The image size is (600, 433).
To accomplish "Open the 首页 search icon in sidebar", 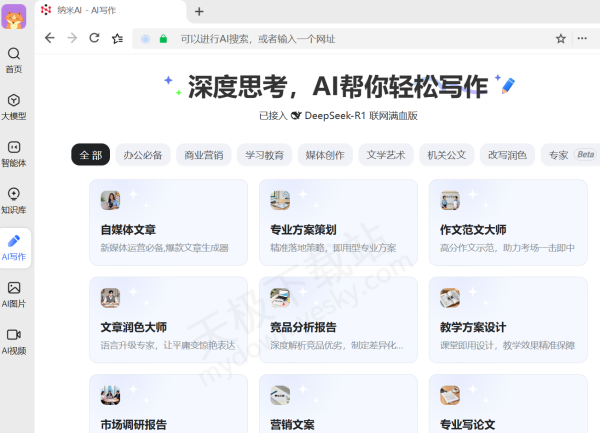I will tap(14, 59).
